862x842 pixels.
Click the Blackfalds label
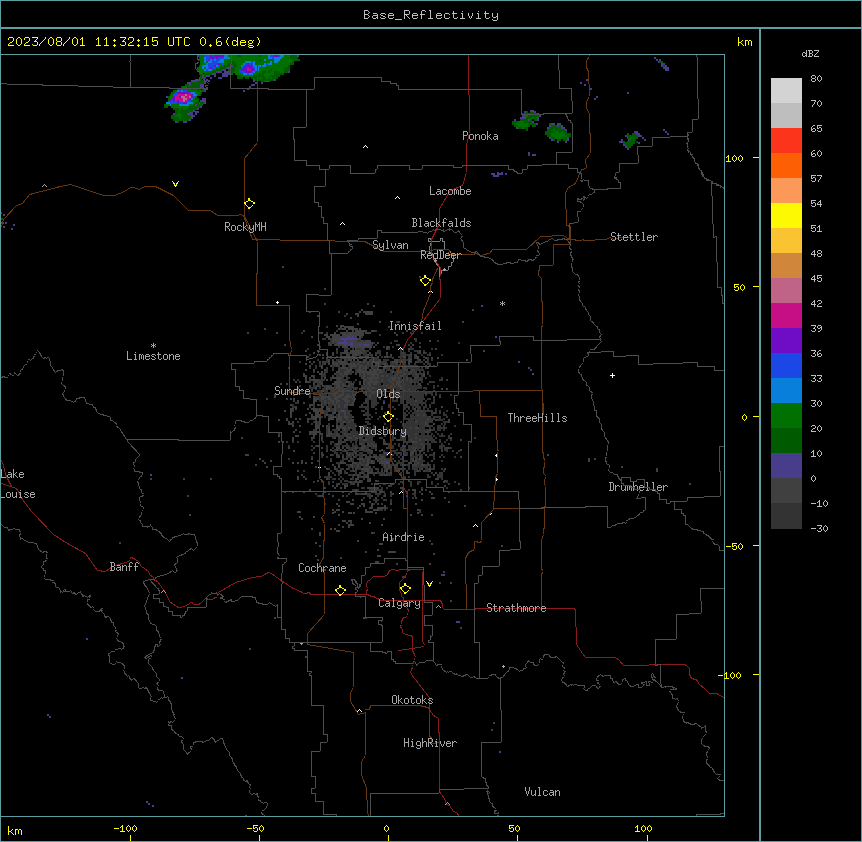441,223
